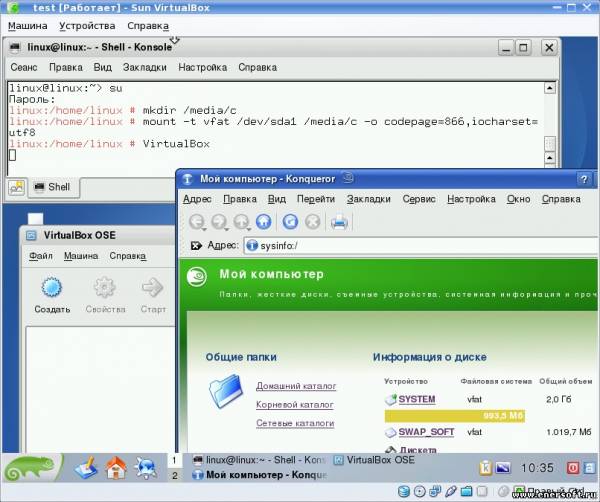Click the blue folder icon under Общие папки
The image size is (600, 502).
tap(226, 391)
